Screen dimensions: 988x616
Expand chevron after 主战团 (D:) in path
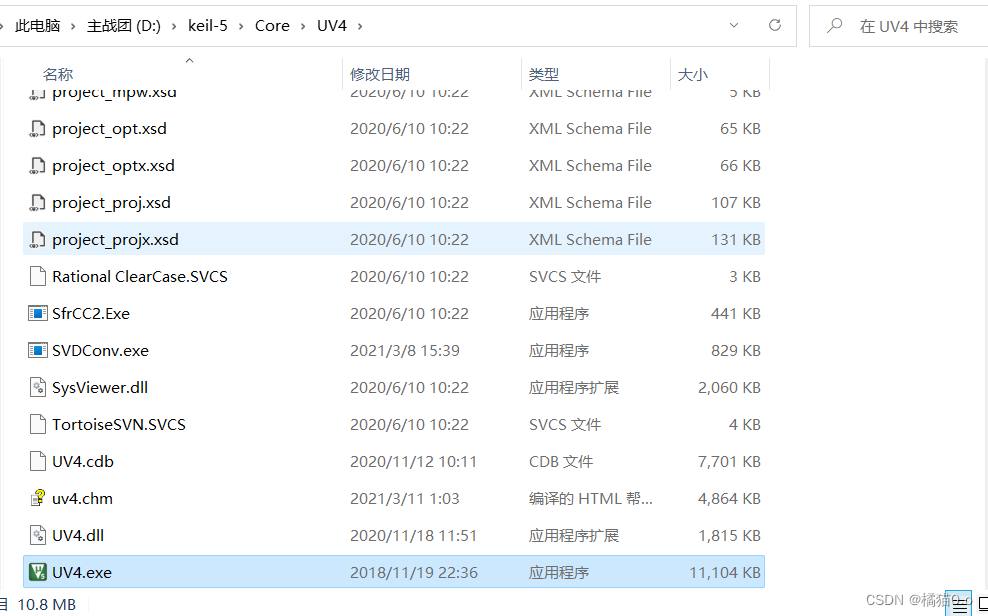click(175, 26)
